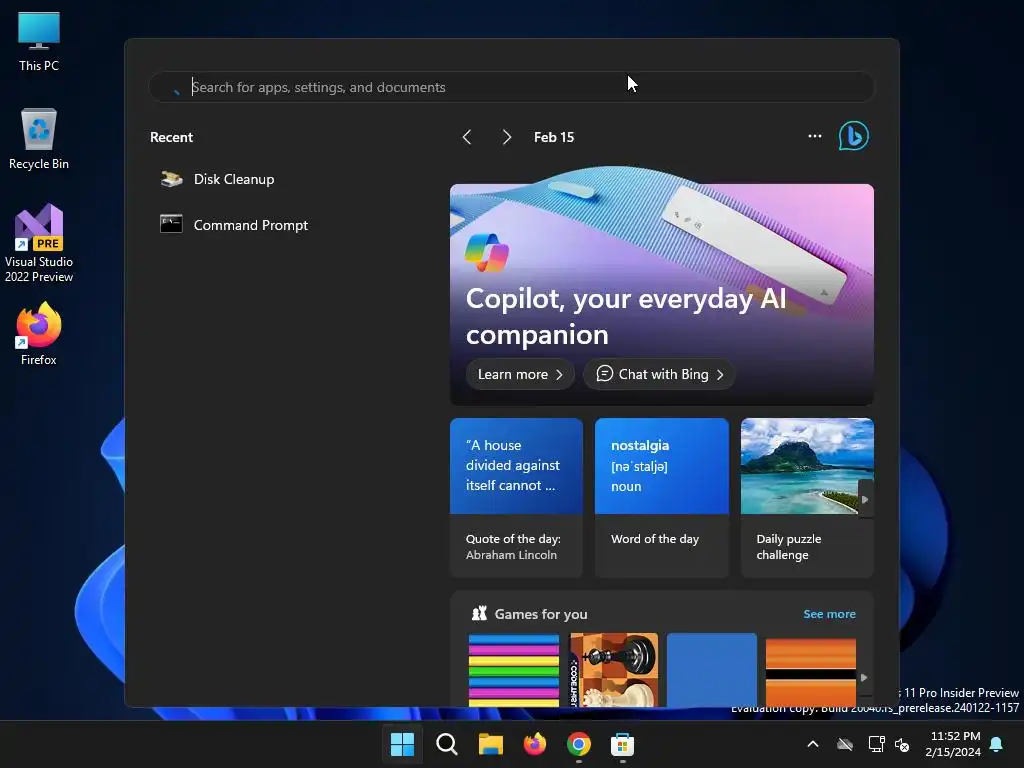Show hidden icons tray chevron
The height and width of the screenshot is (768, 1024).
pyautogui.click(x=813, y=744)
